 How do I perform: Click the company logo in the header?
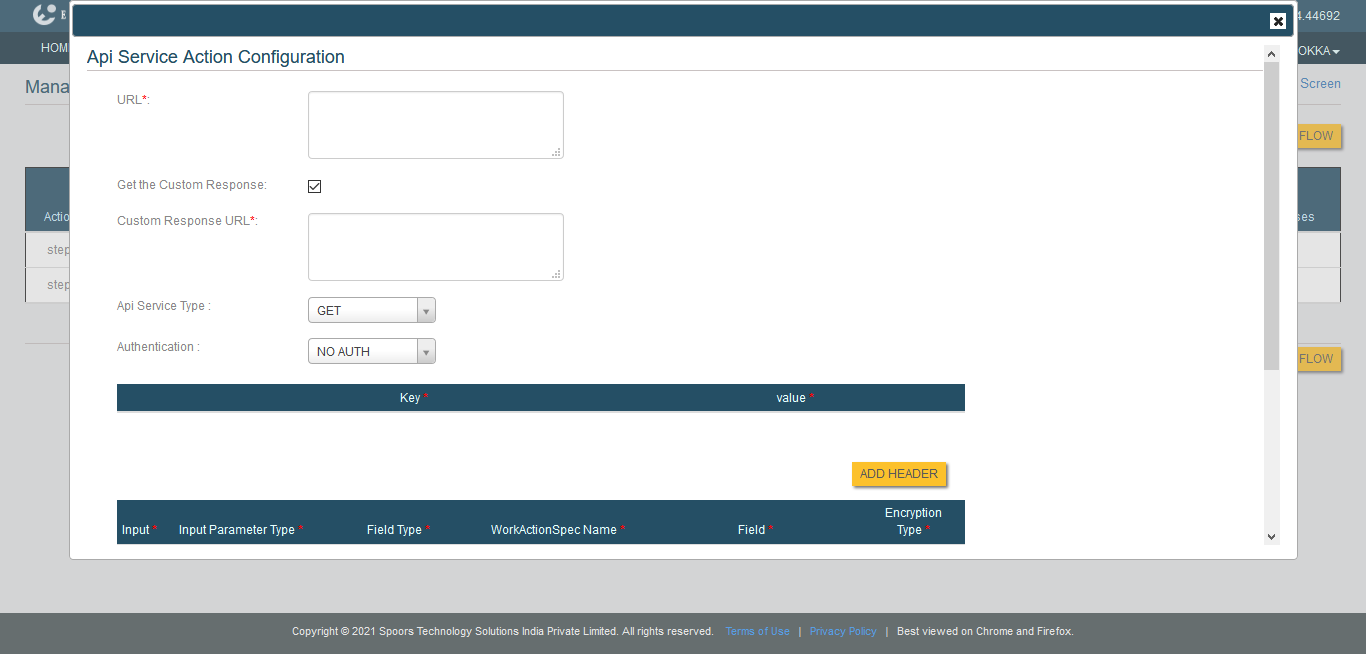45,15
